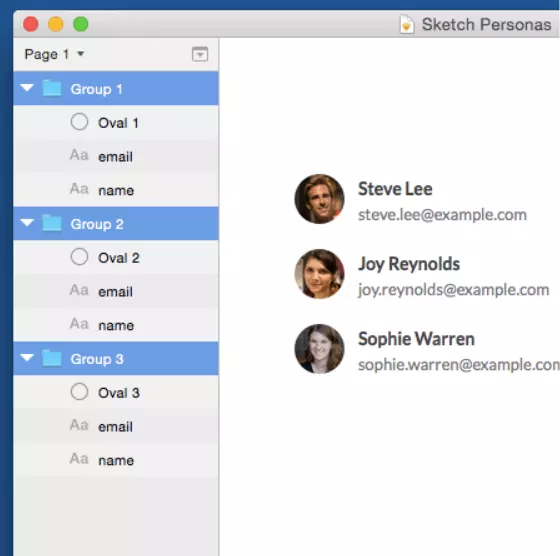Click the Group 2 folder icon
Image resolution: width=560 pixels, height=556 pixels.
(x=52, y=223)
